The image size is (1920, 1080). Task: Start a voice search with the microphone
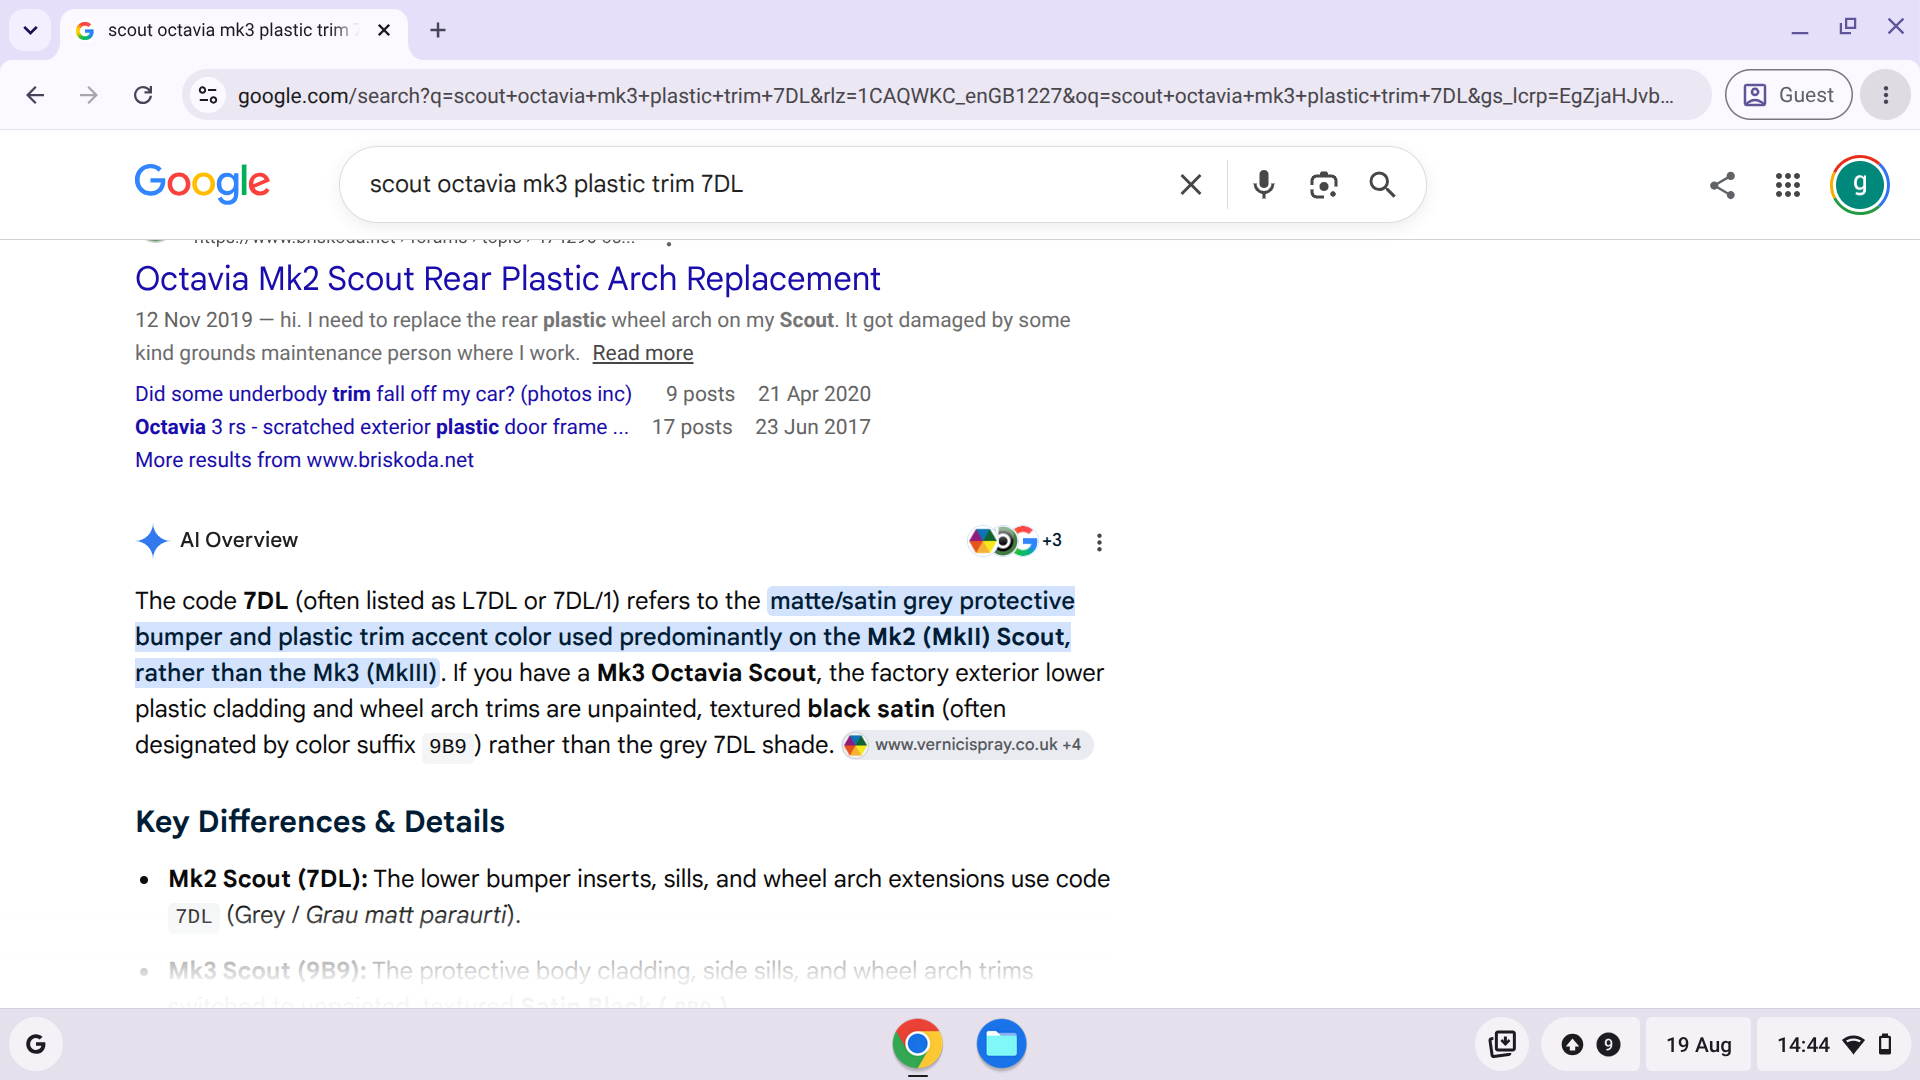tap(1264, 184)
